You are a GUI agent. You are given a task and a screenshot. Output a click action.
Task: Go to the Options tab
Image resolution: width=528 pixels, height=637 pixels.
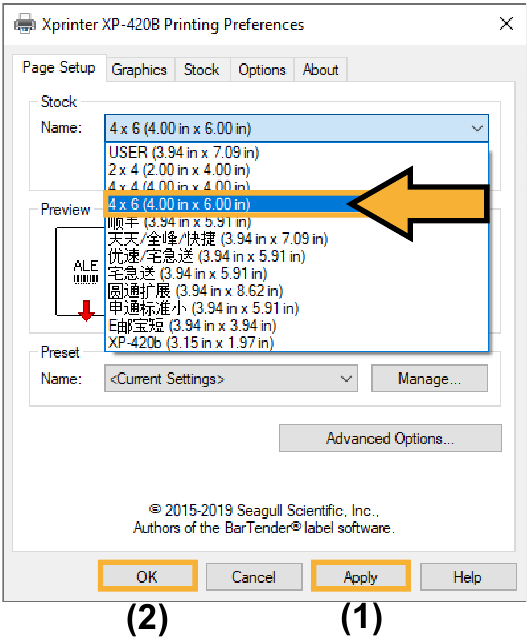[262, 69]
